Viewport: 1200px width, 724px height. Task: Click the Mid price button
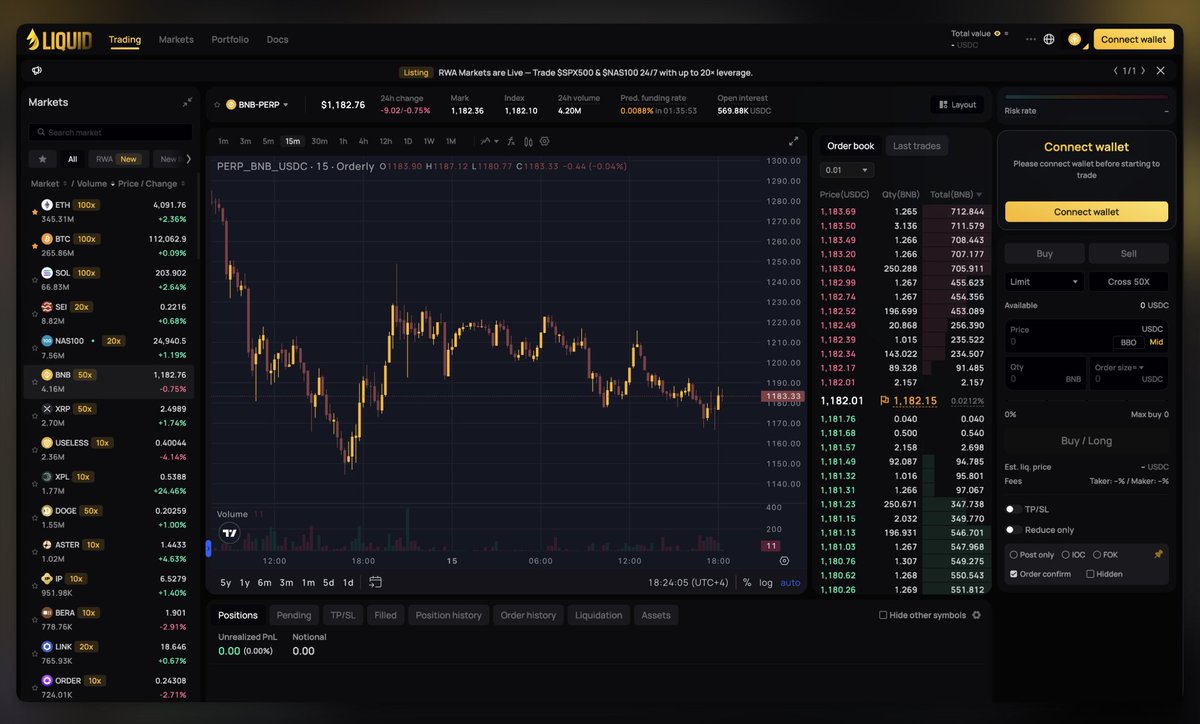coord(1156,342)
